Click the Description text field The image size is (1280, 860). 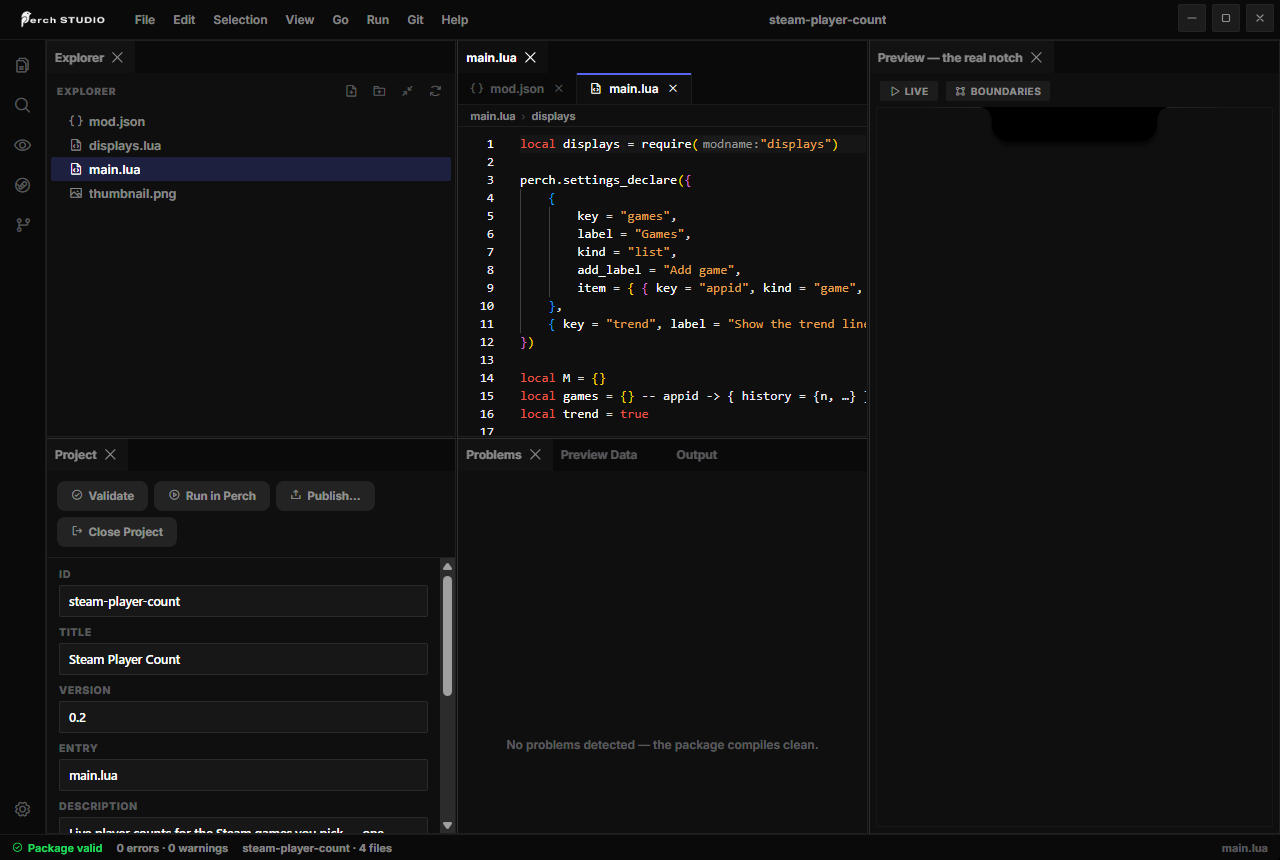[x=243, y=826]
